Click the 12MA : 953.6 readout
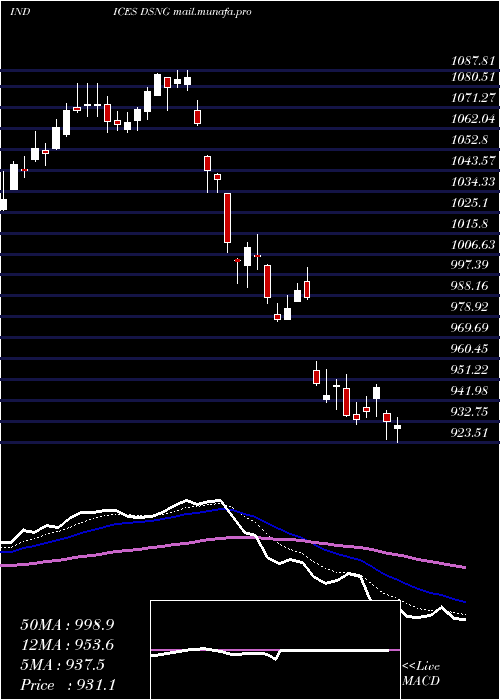Screen dimensions: 500x700 (67, 645)
